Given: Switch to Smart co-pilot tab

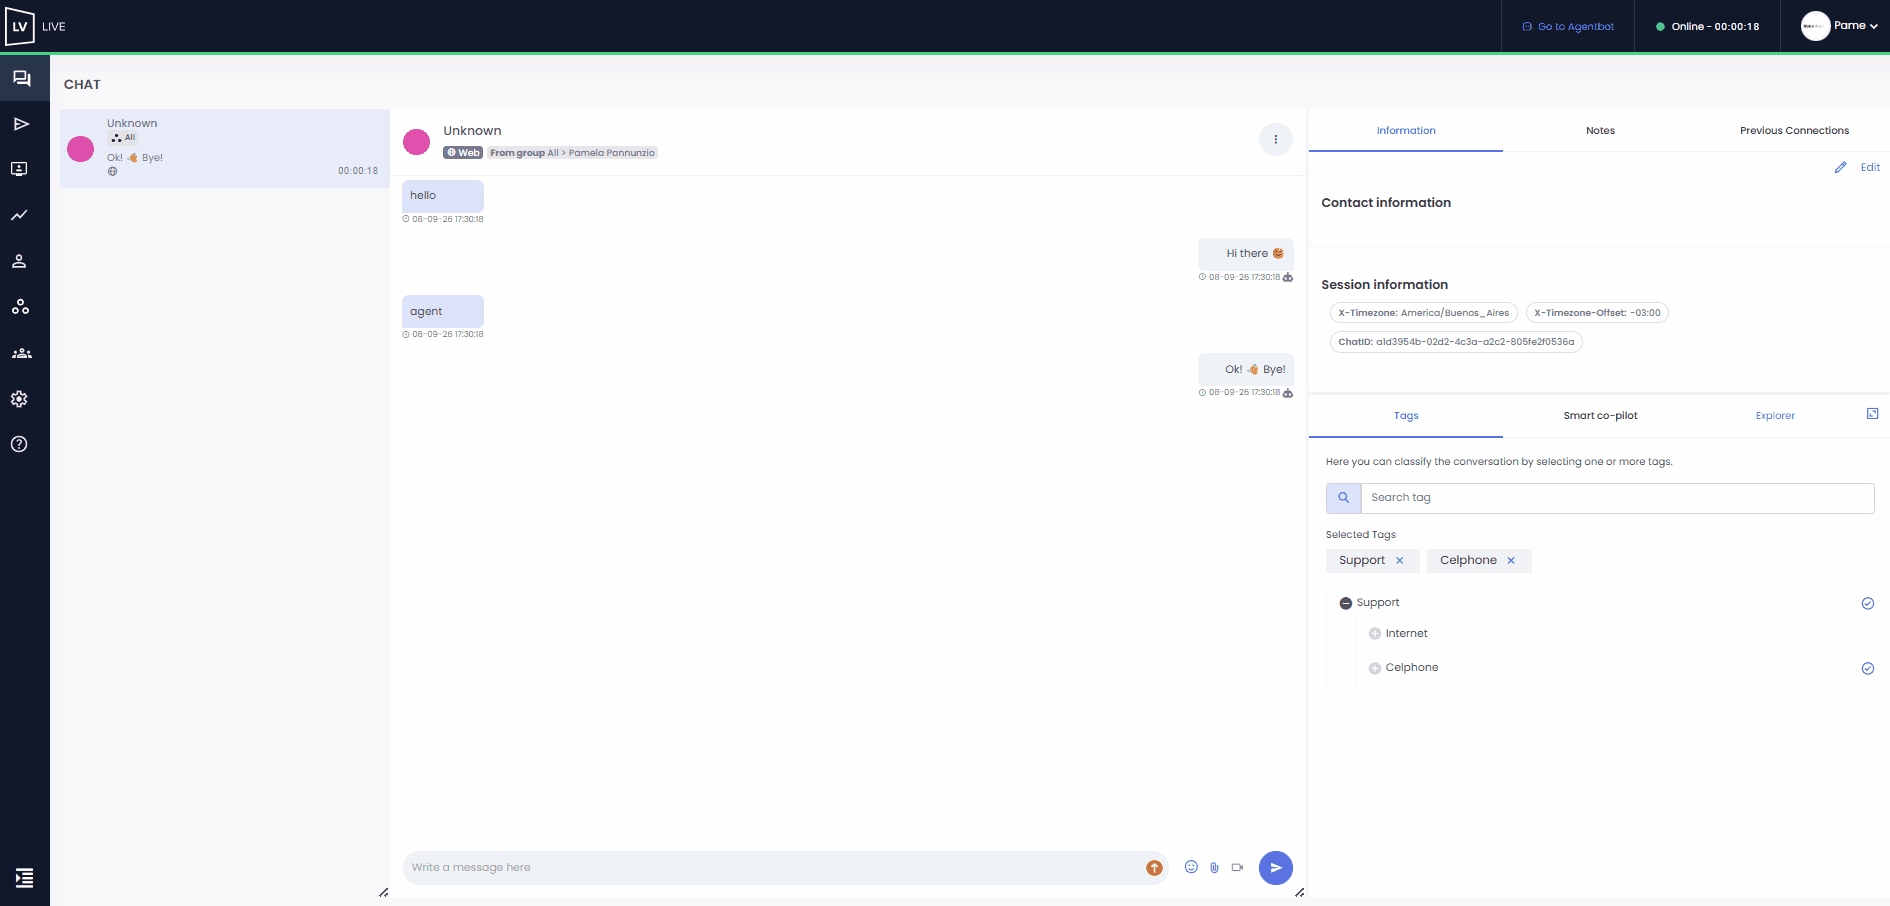Looking at the screenshot, I should pyautogui.click(x=1600, y=416).
